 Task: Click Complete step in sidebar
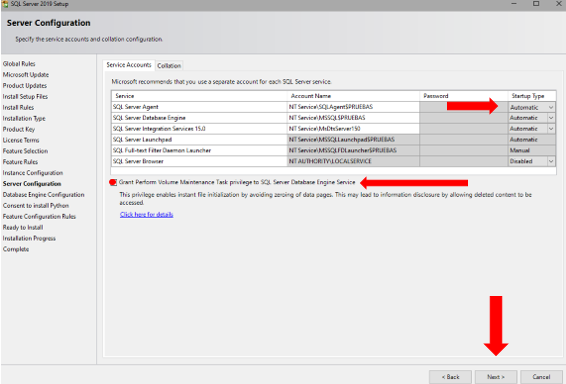tap(16, 249)
